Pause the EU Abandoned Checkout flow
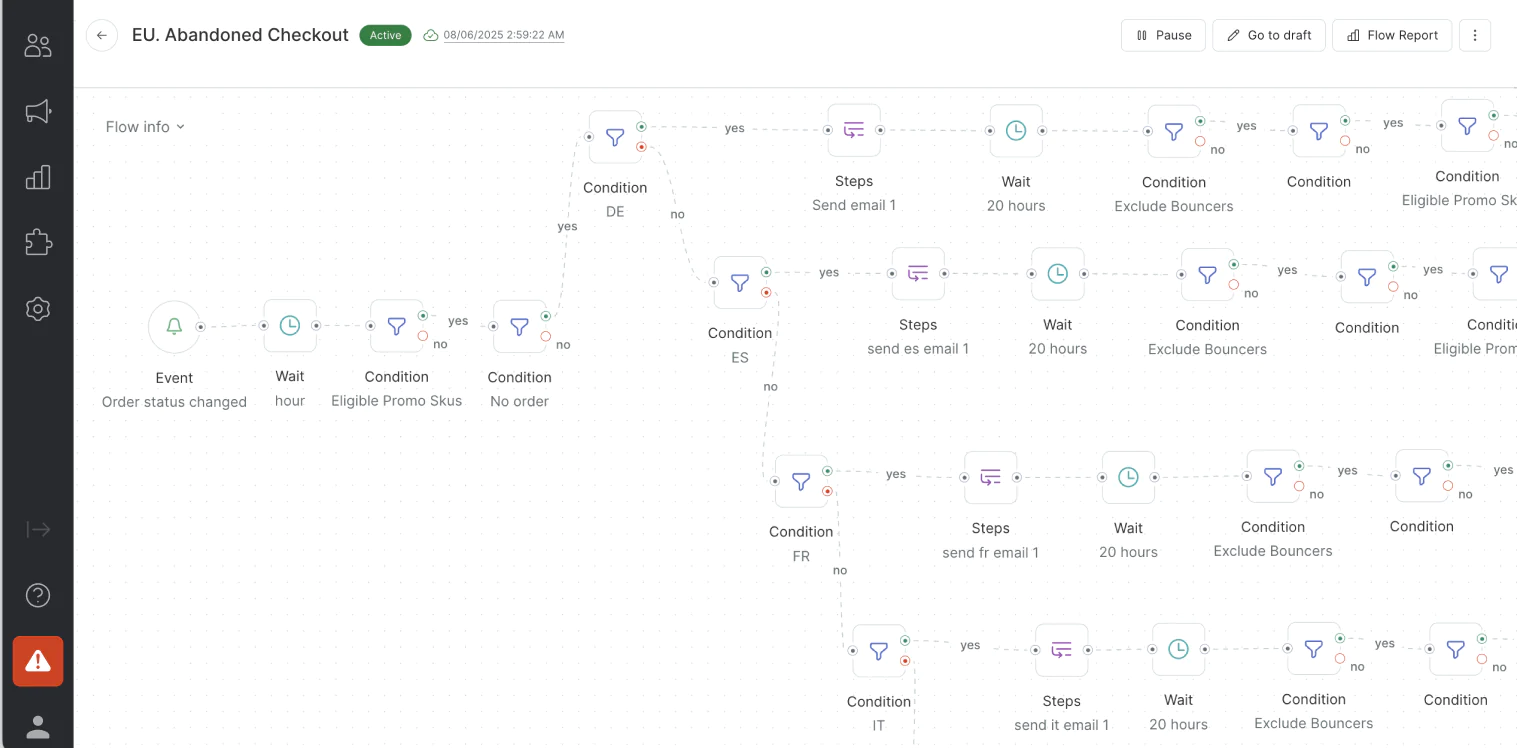 [x=1162, y=35]
